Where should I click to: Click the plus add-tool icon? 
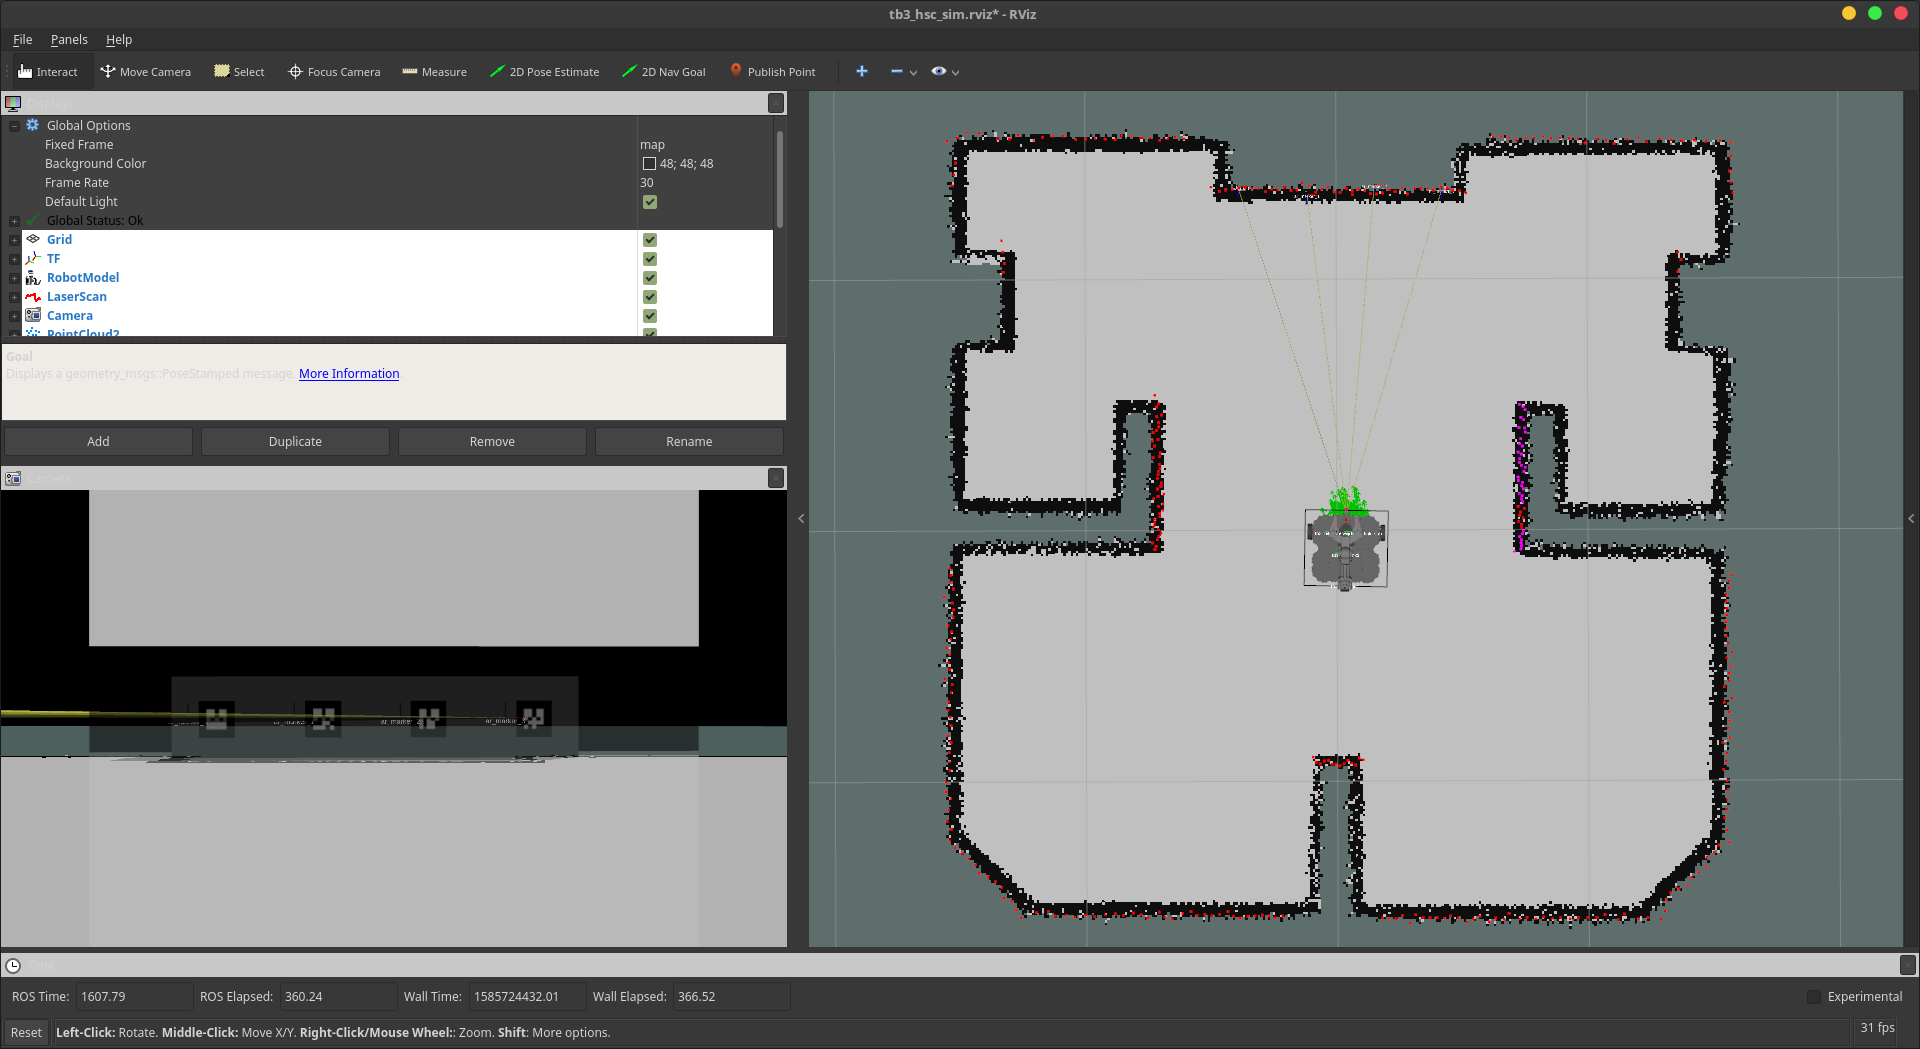click(862, 72)
